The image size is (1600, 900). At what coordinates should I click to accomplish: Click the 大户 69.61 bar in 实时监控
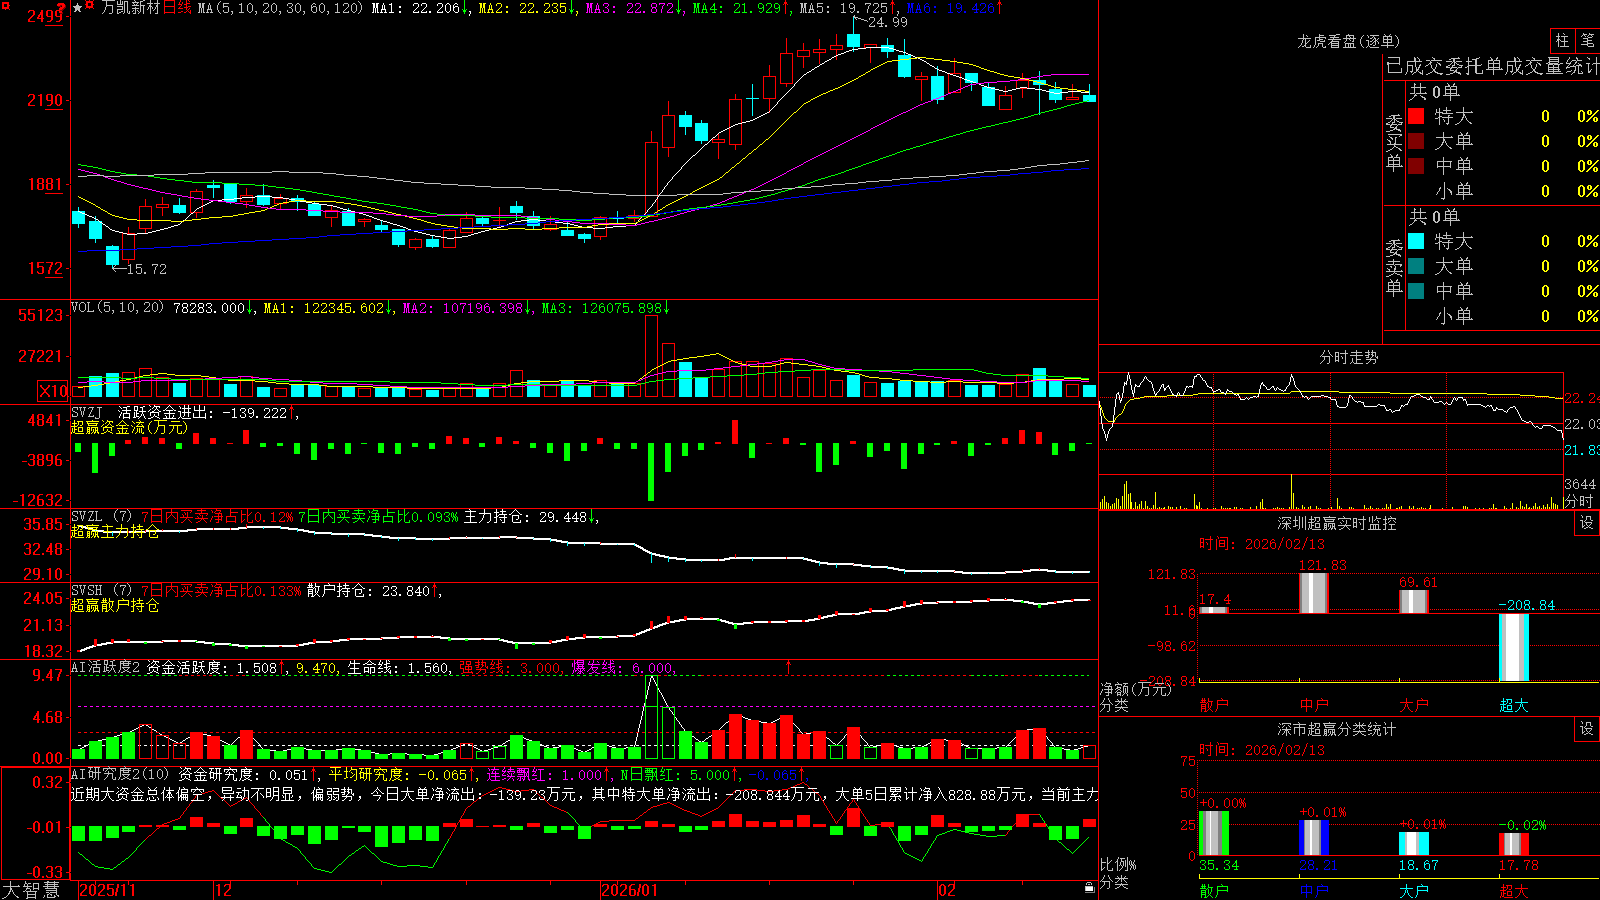pyautogui.click(x=1414, y=602)
